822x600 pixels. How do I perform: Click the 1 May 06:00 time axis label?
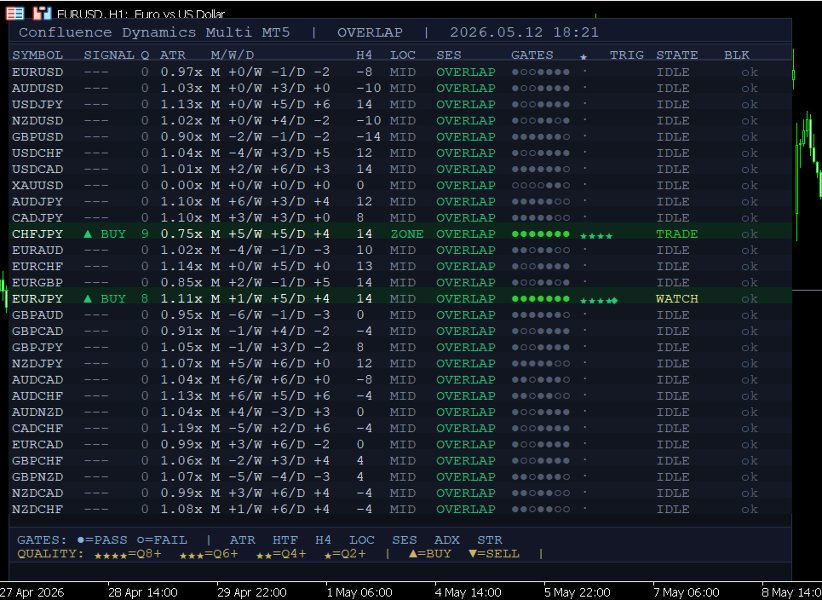(359, 593)
